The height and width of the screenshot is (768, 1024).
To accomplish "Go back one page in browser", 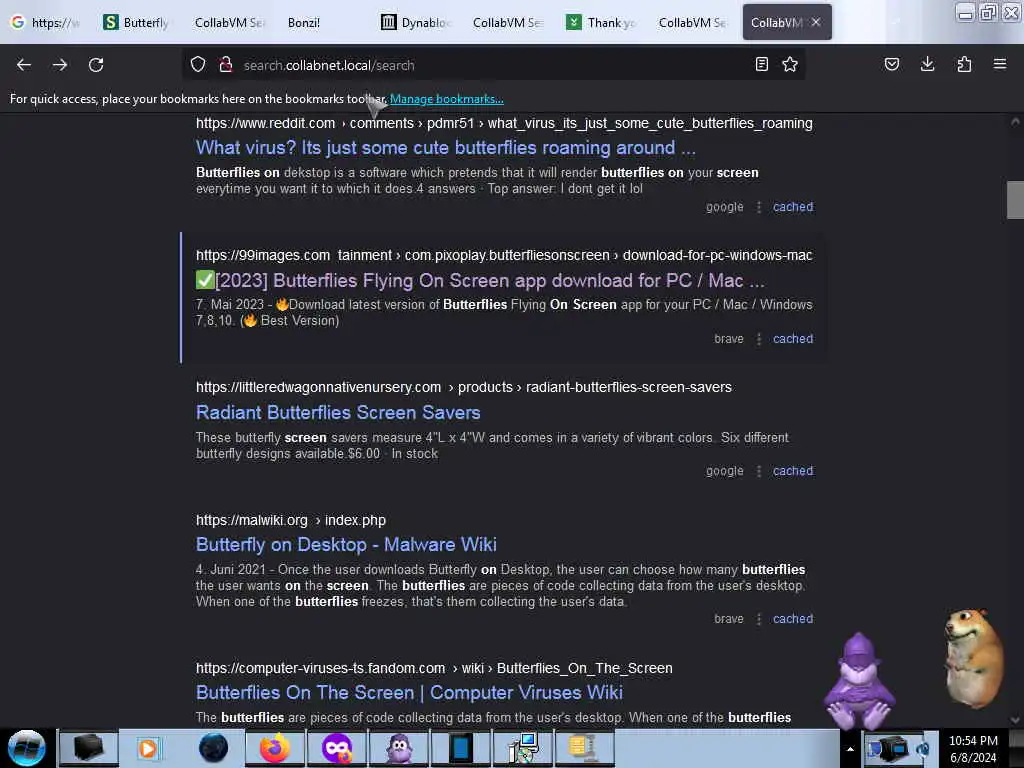I will pyautogui.click(x=24, y=65).
